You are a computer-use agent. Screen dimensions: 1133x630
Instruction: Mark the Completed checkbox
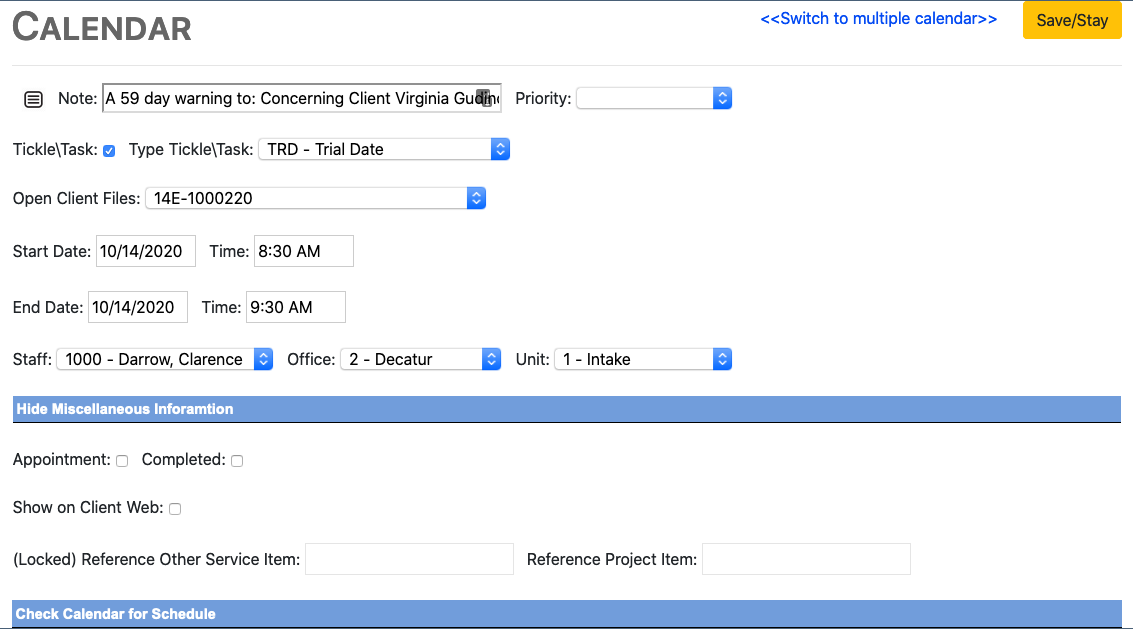click(x=237, y=461)
